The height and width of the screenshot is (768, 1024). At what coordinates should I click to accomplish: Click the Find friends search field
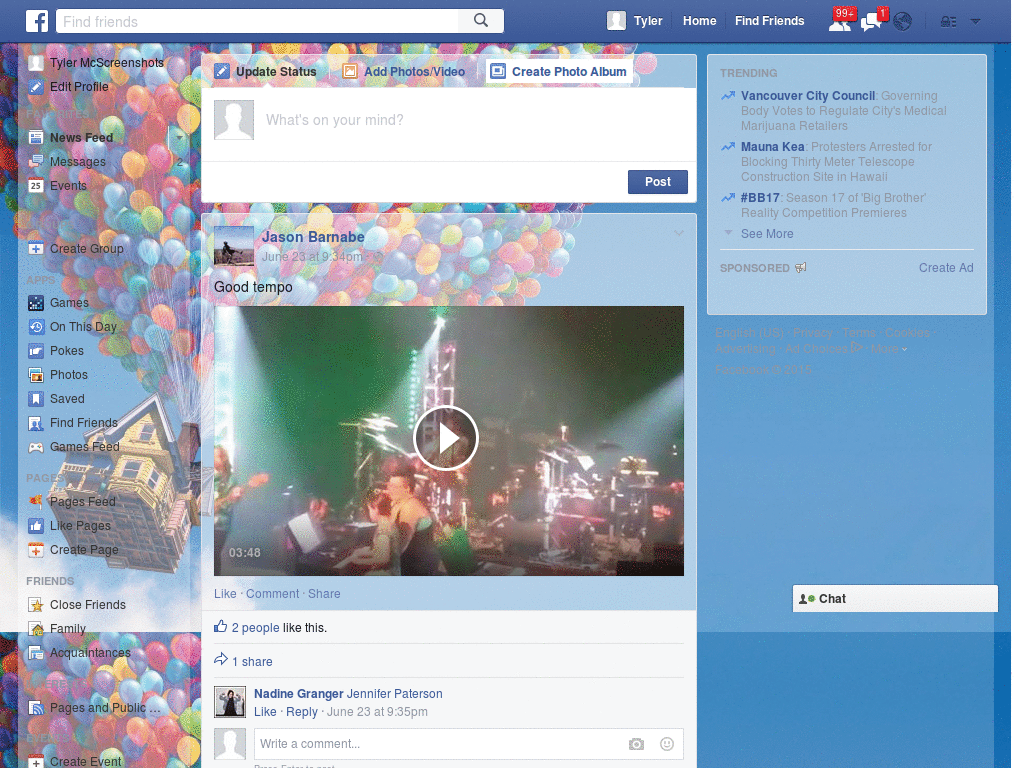click(x=258, y=22)
